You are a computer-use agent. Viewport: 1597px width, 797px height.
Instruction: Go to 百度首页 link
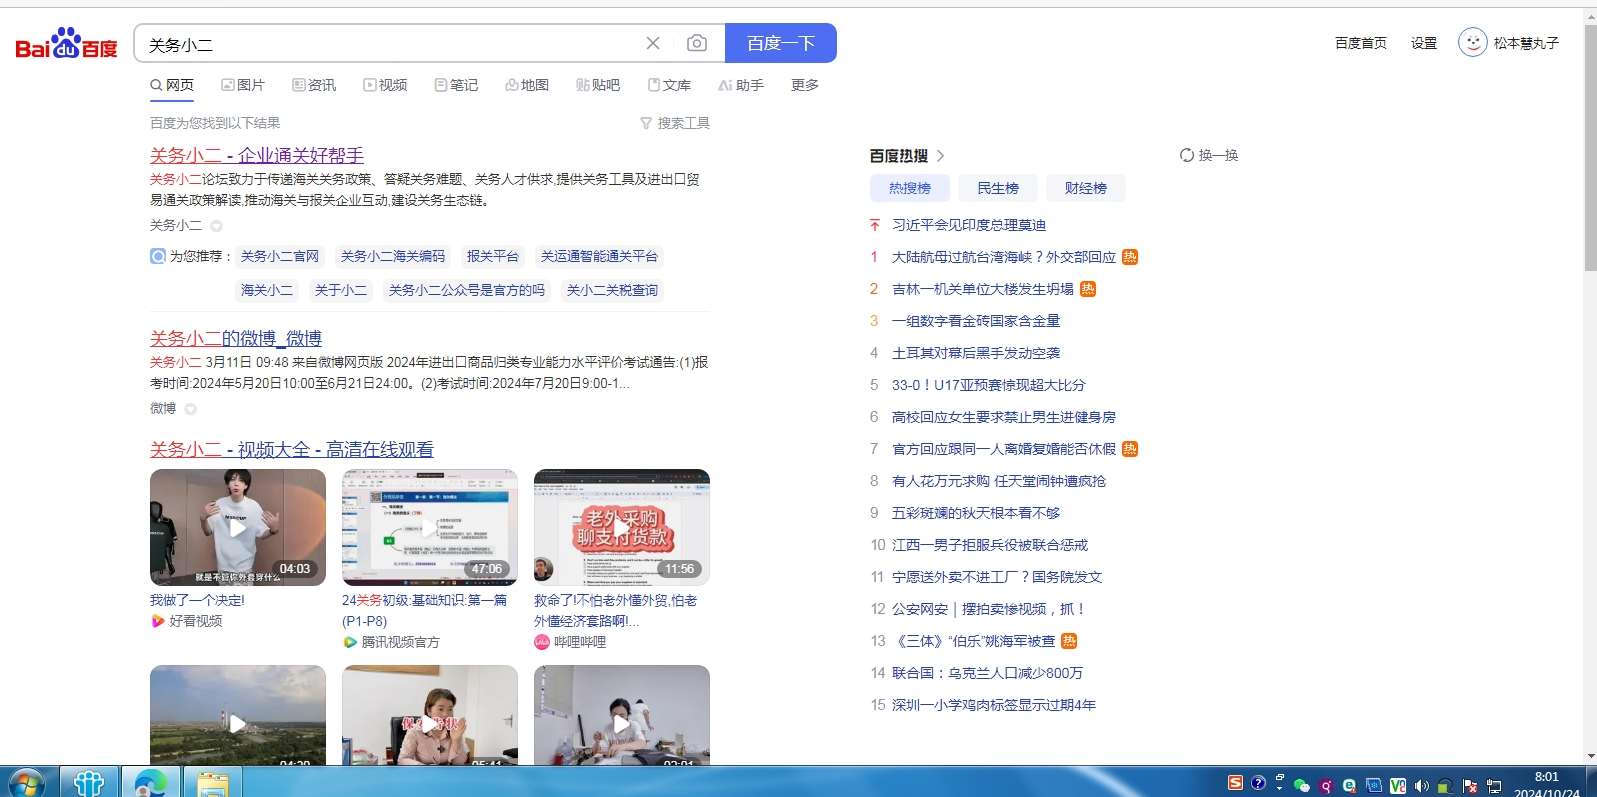click(1361, 43)
